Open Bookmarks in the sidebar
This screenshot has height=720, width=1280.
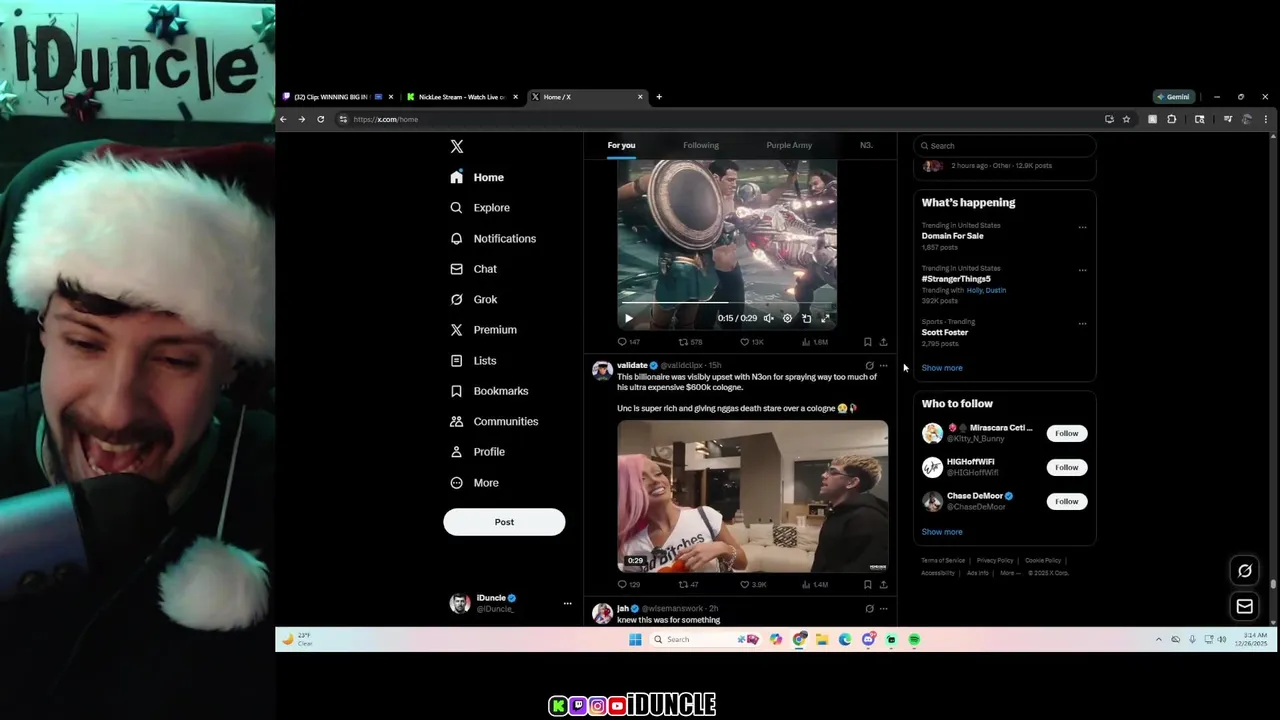click(x=489, y=391)
